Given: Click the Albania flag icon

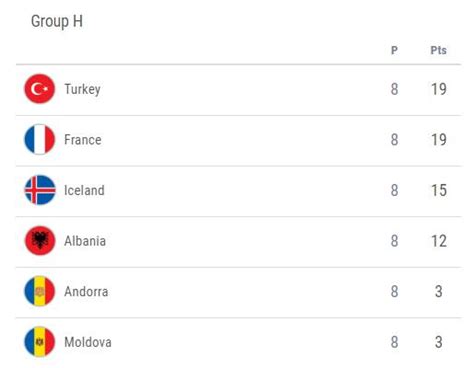Looking at the screenshot, I should (40, 241).
